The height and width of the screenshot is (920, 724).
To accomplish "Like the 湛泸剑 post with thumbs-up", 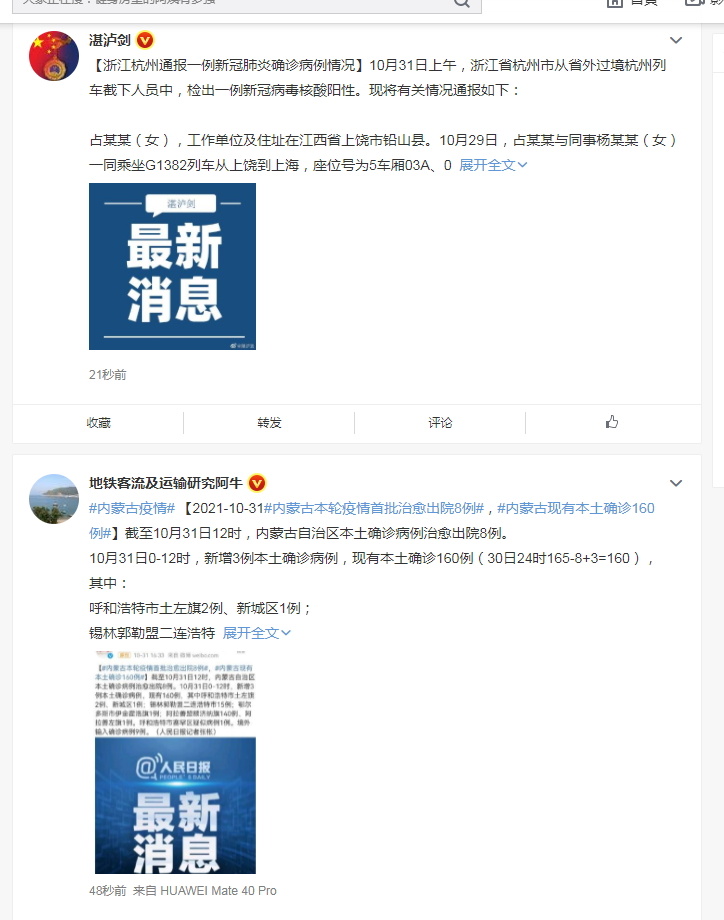I will (612, 422).
